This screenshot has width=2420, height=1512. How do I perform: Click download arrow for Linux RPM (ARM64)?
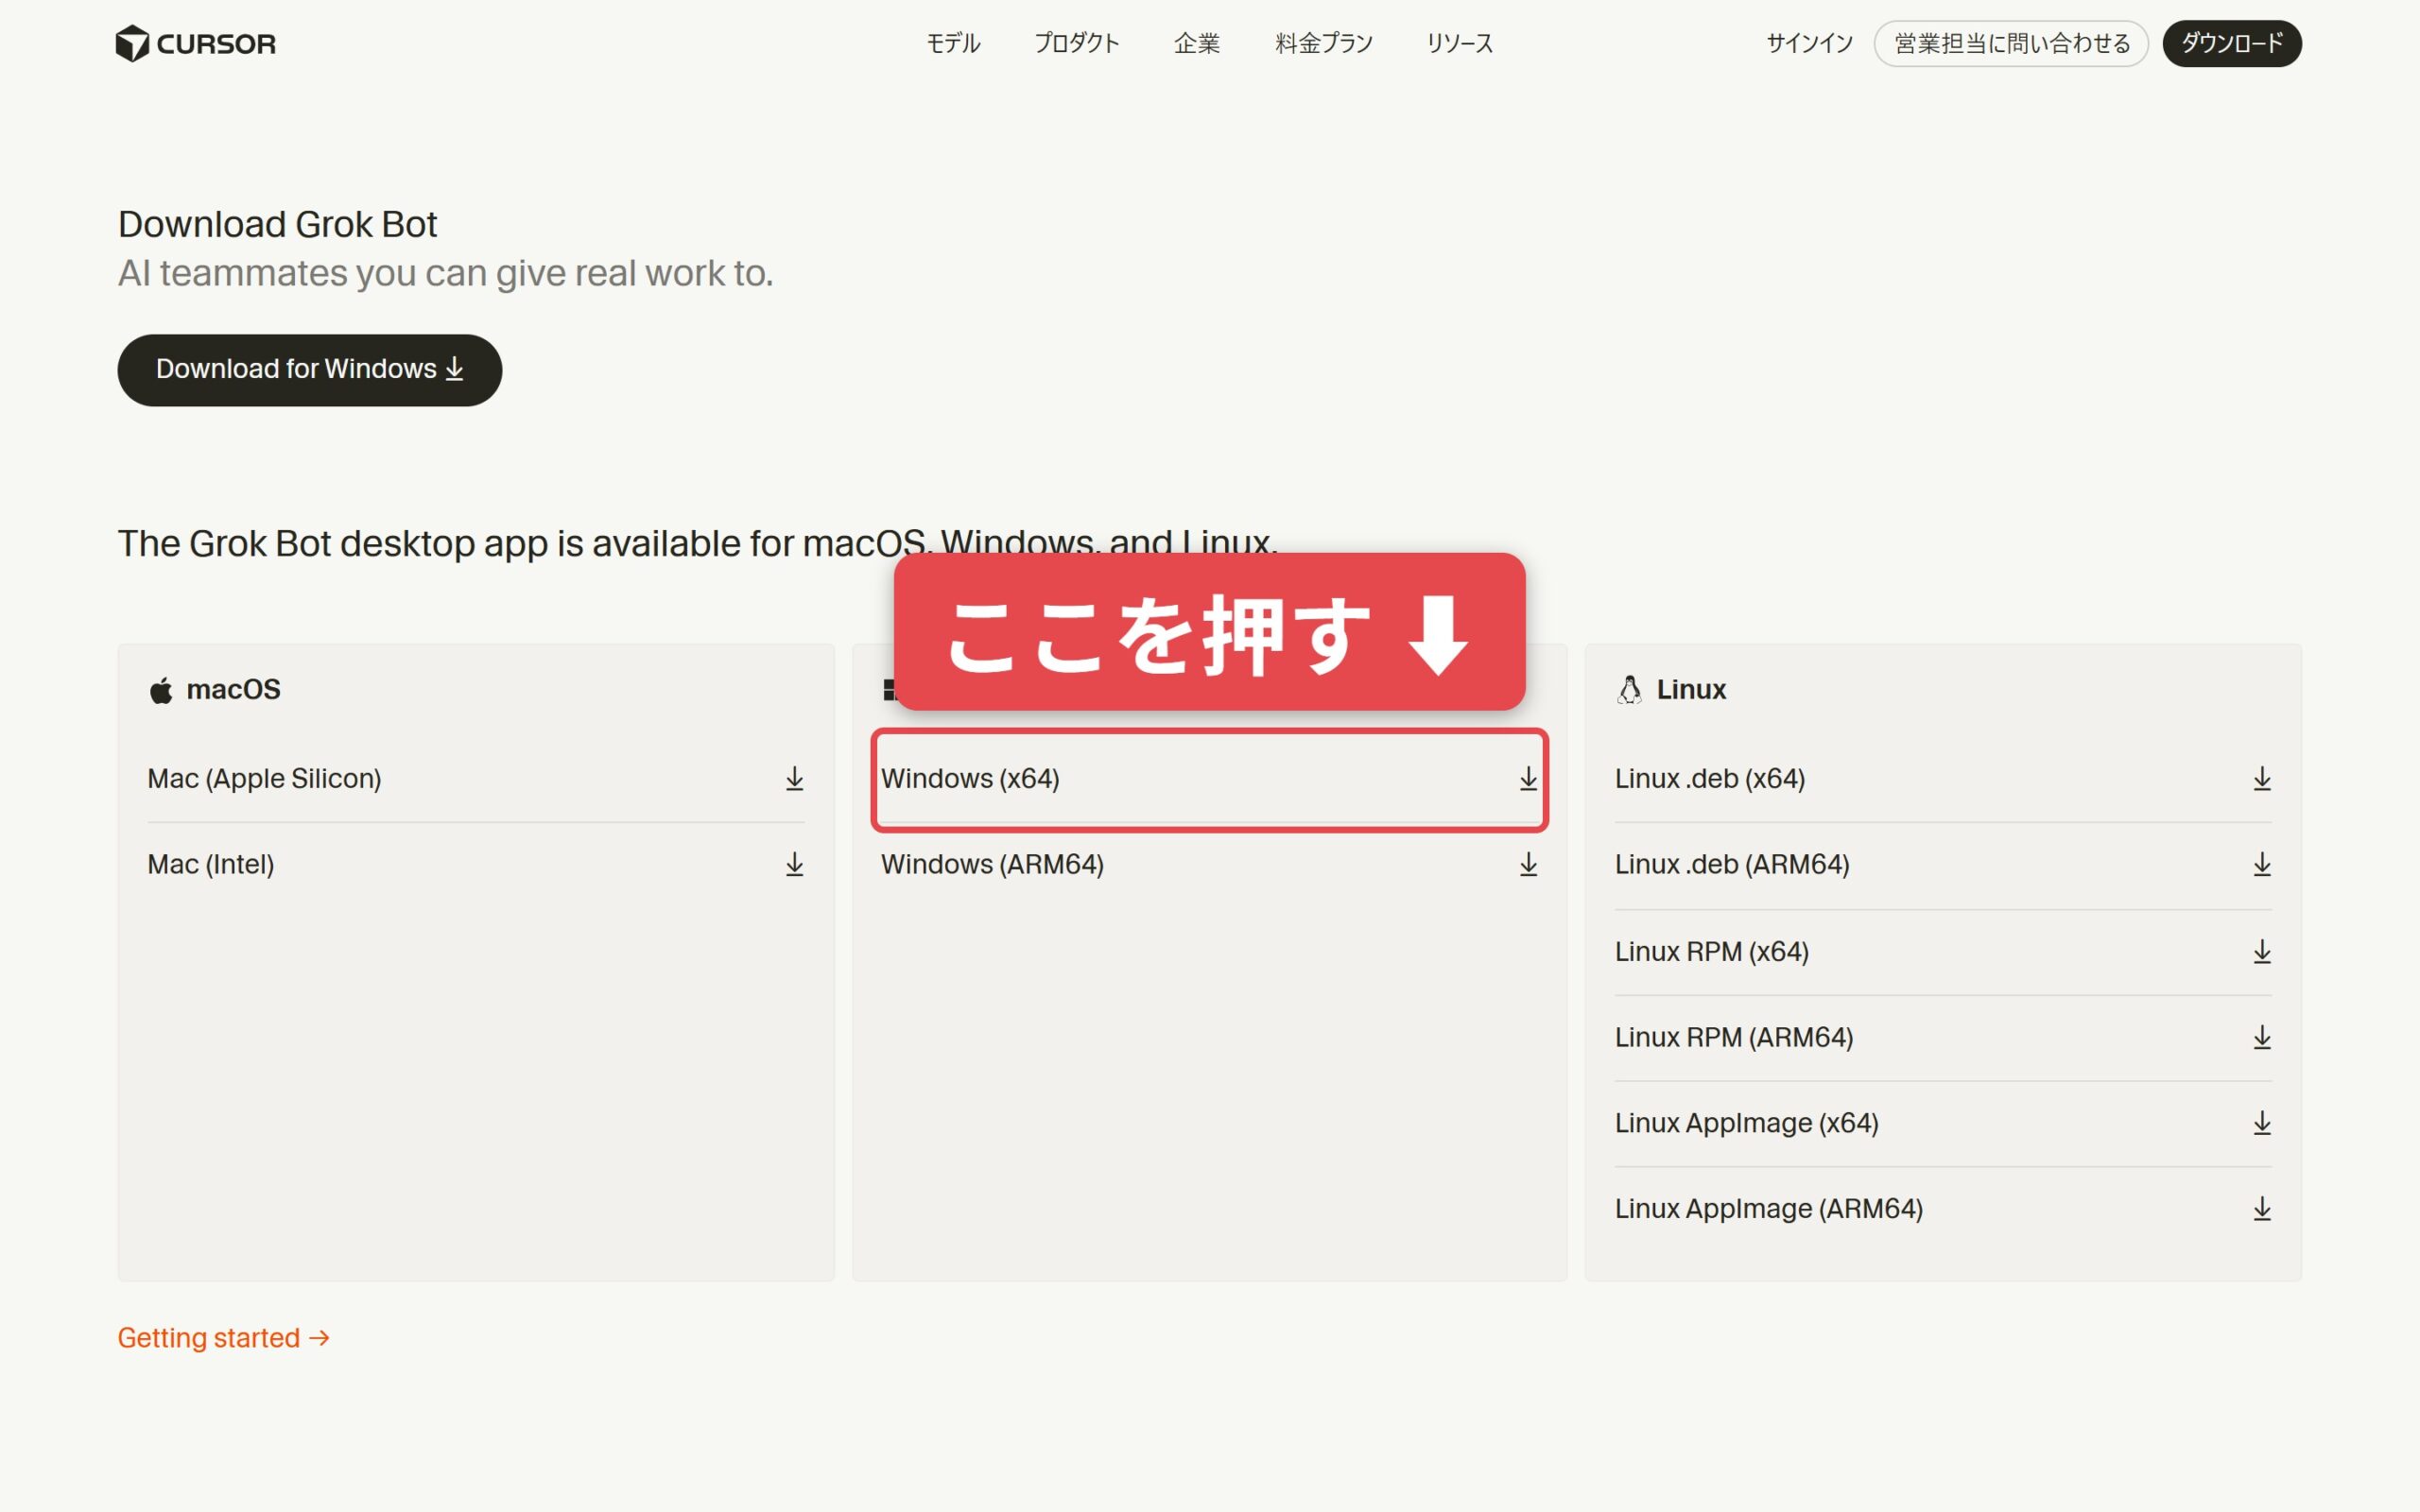[2262, 1038]
